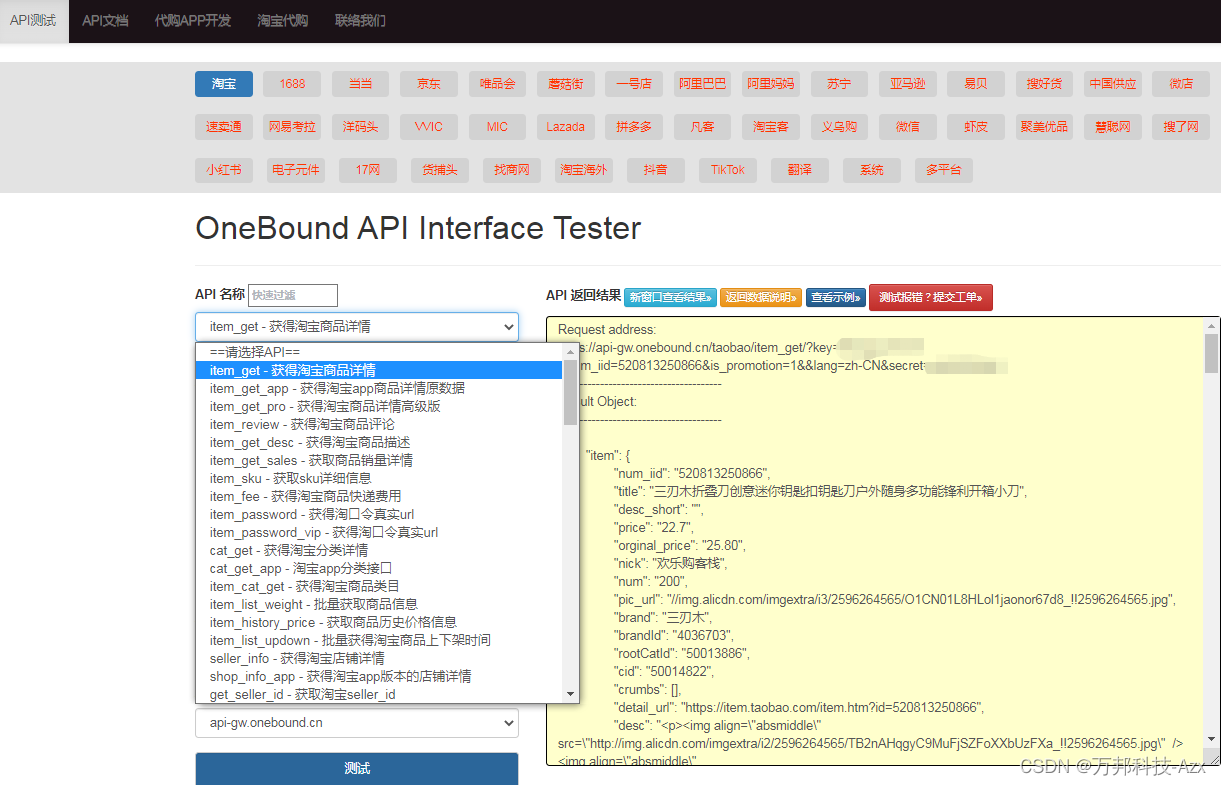Choose the 苏宁 platform
The height and width of the screenshot is (785, 1221).
click(839, 84)
